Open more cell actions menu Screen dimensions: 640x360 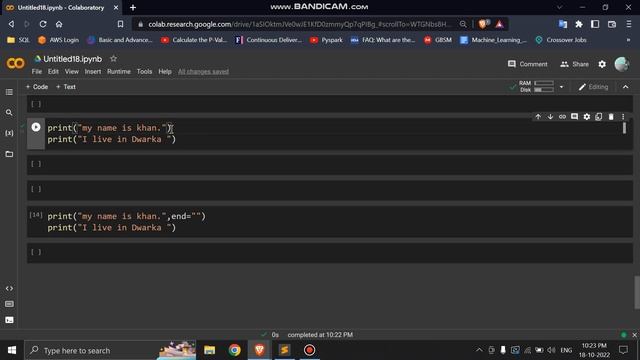623,117
